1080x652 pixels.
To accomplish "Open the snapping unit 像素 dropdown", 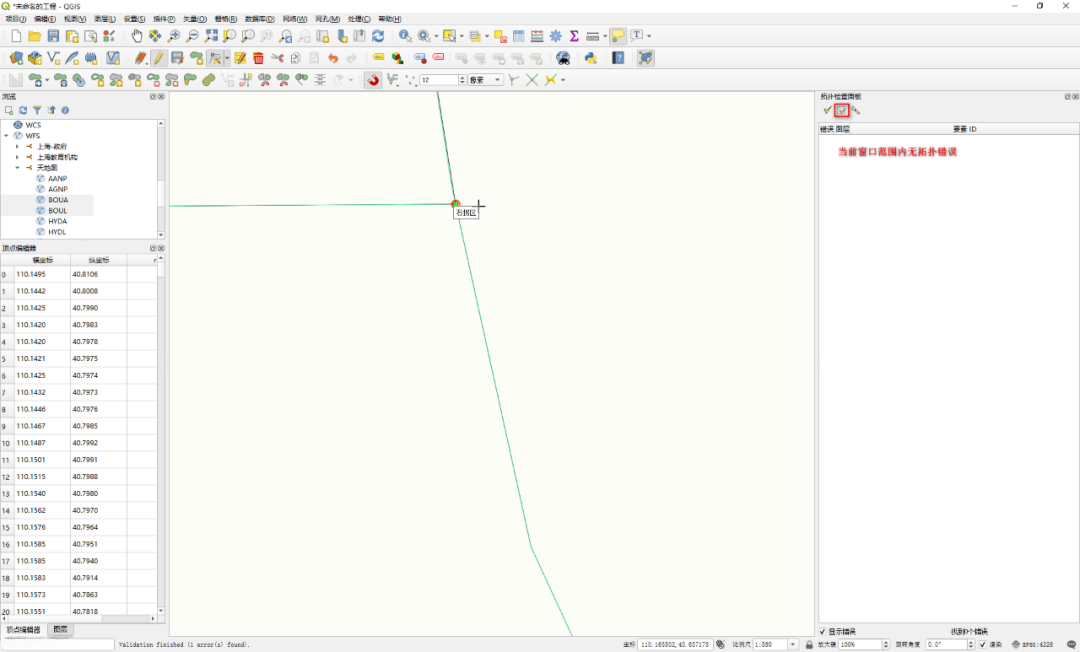I will 485,80.
